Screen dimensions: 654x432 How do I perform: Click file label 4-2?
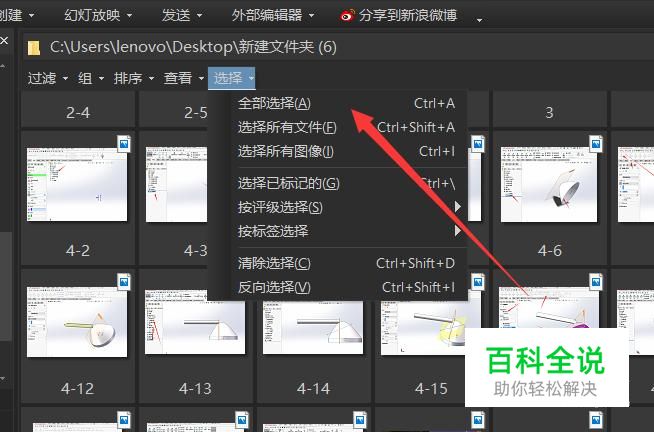[x=78, y=251]
